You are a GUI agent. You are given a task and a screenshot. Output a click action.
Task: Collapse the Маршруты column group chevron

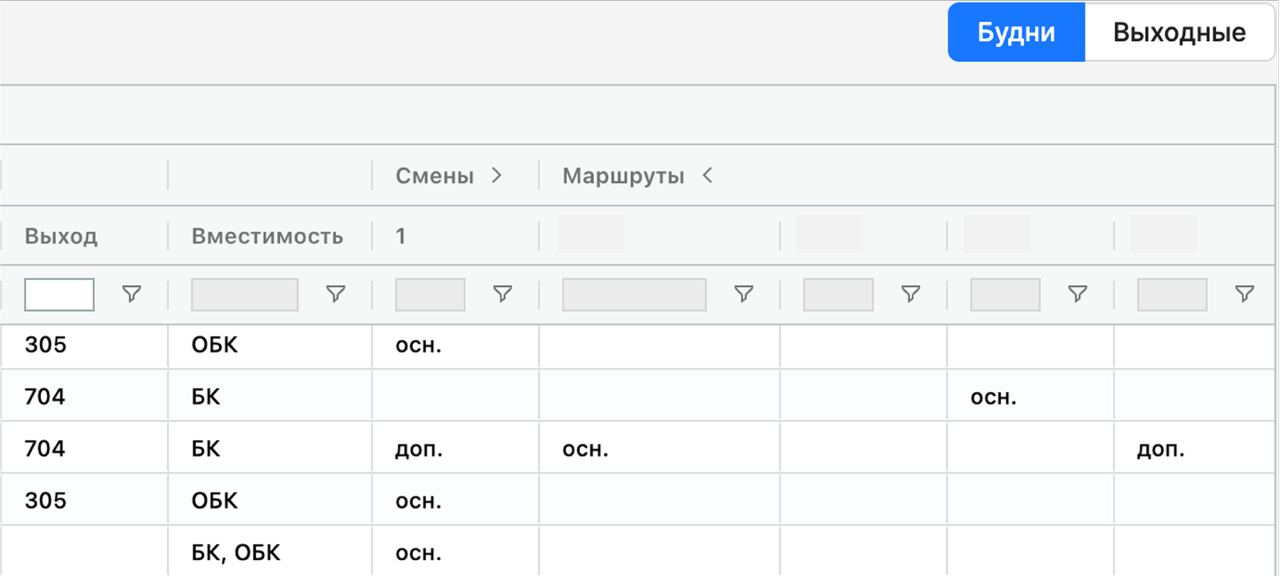pos(707,176)
